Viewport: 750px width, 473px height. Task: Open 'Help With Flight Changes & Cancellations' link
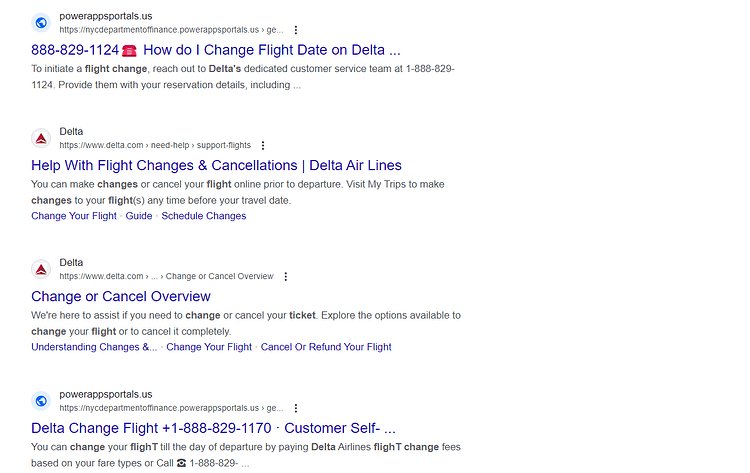216,165
